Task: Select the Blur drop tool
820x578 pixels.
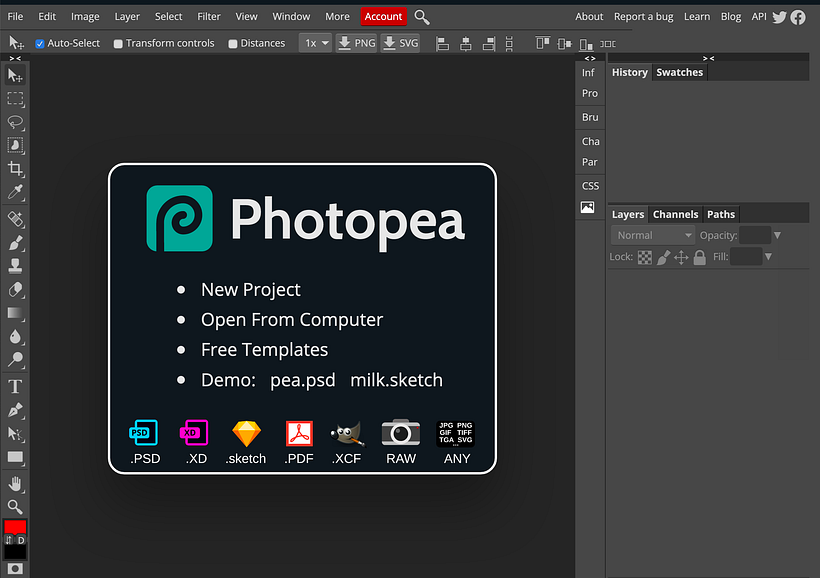Action: (x=15, y=336)
